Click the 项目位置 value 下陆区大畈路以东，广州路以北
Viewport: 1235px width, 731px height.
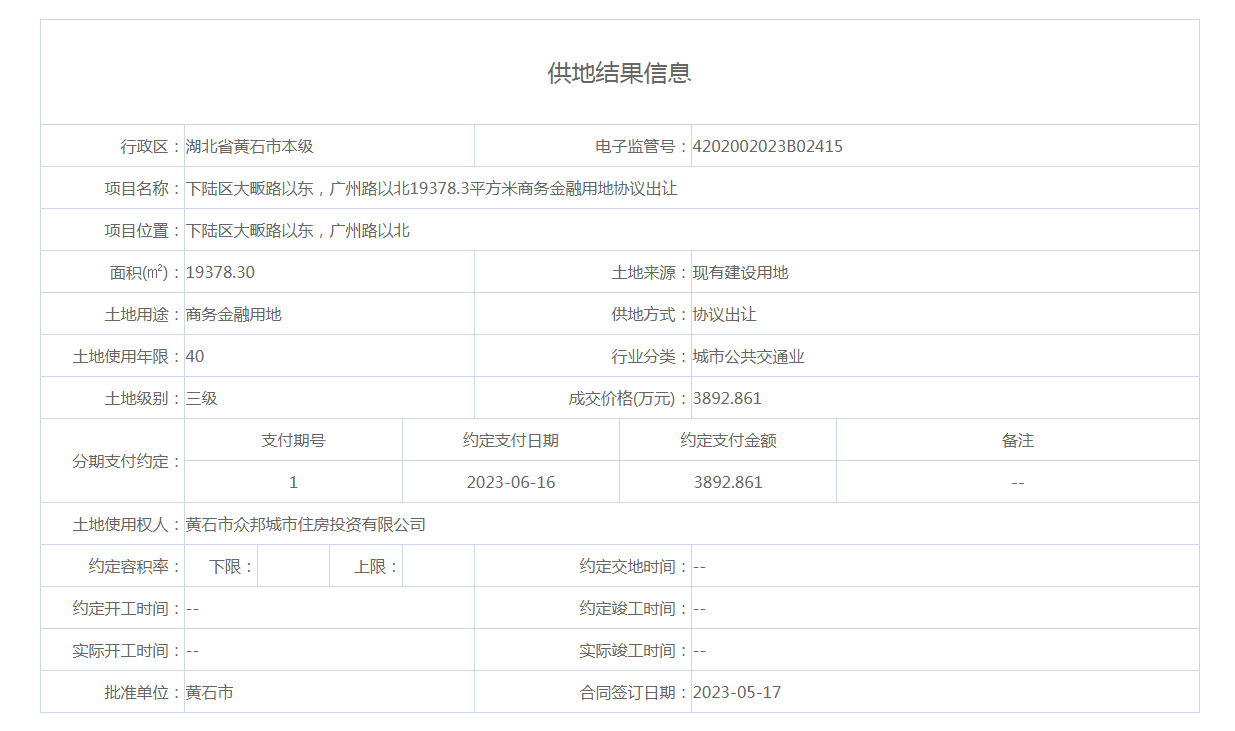(x=298, y=230)
